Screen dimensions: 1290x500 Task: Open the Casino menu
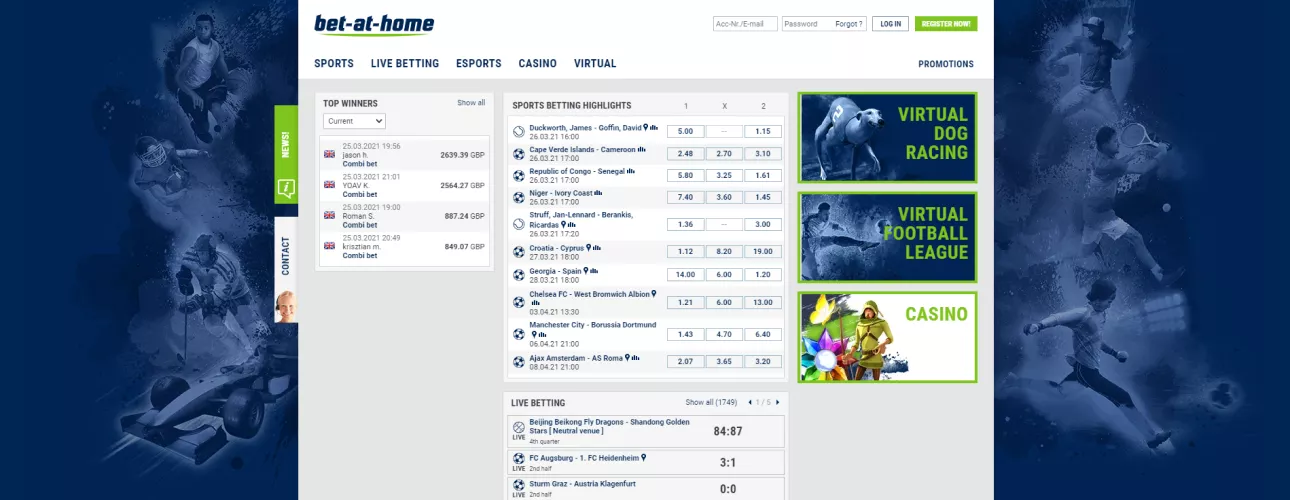pos(538,63)
